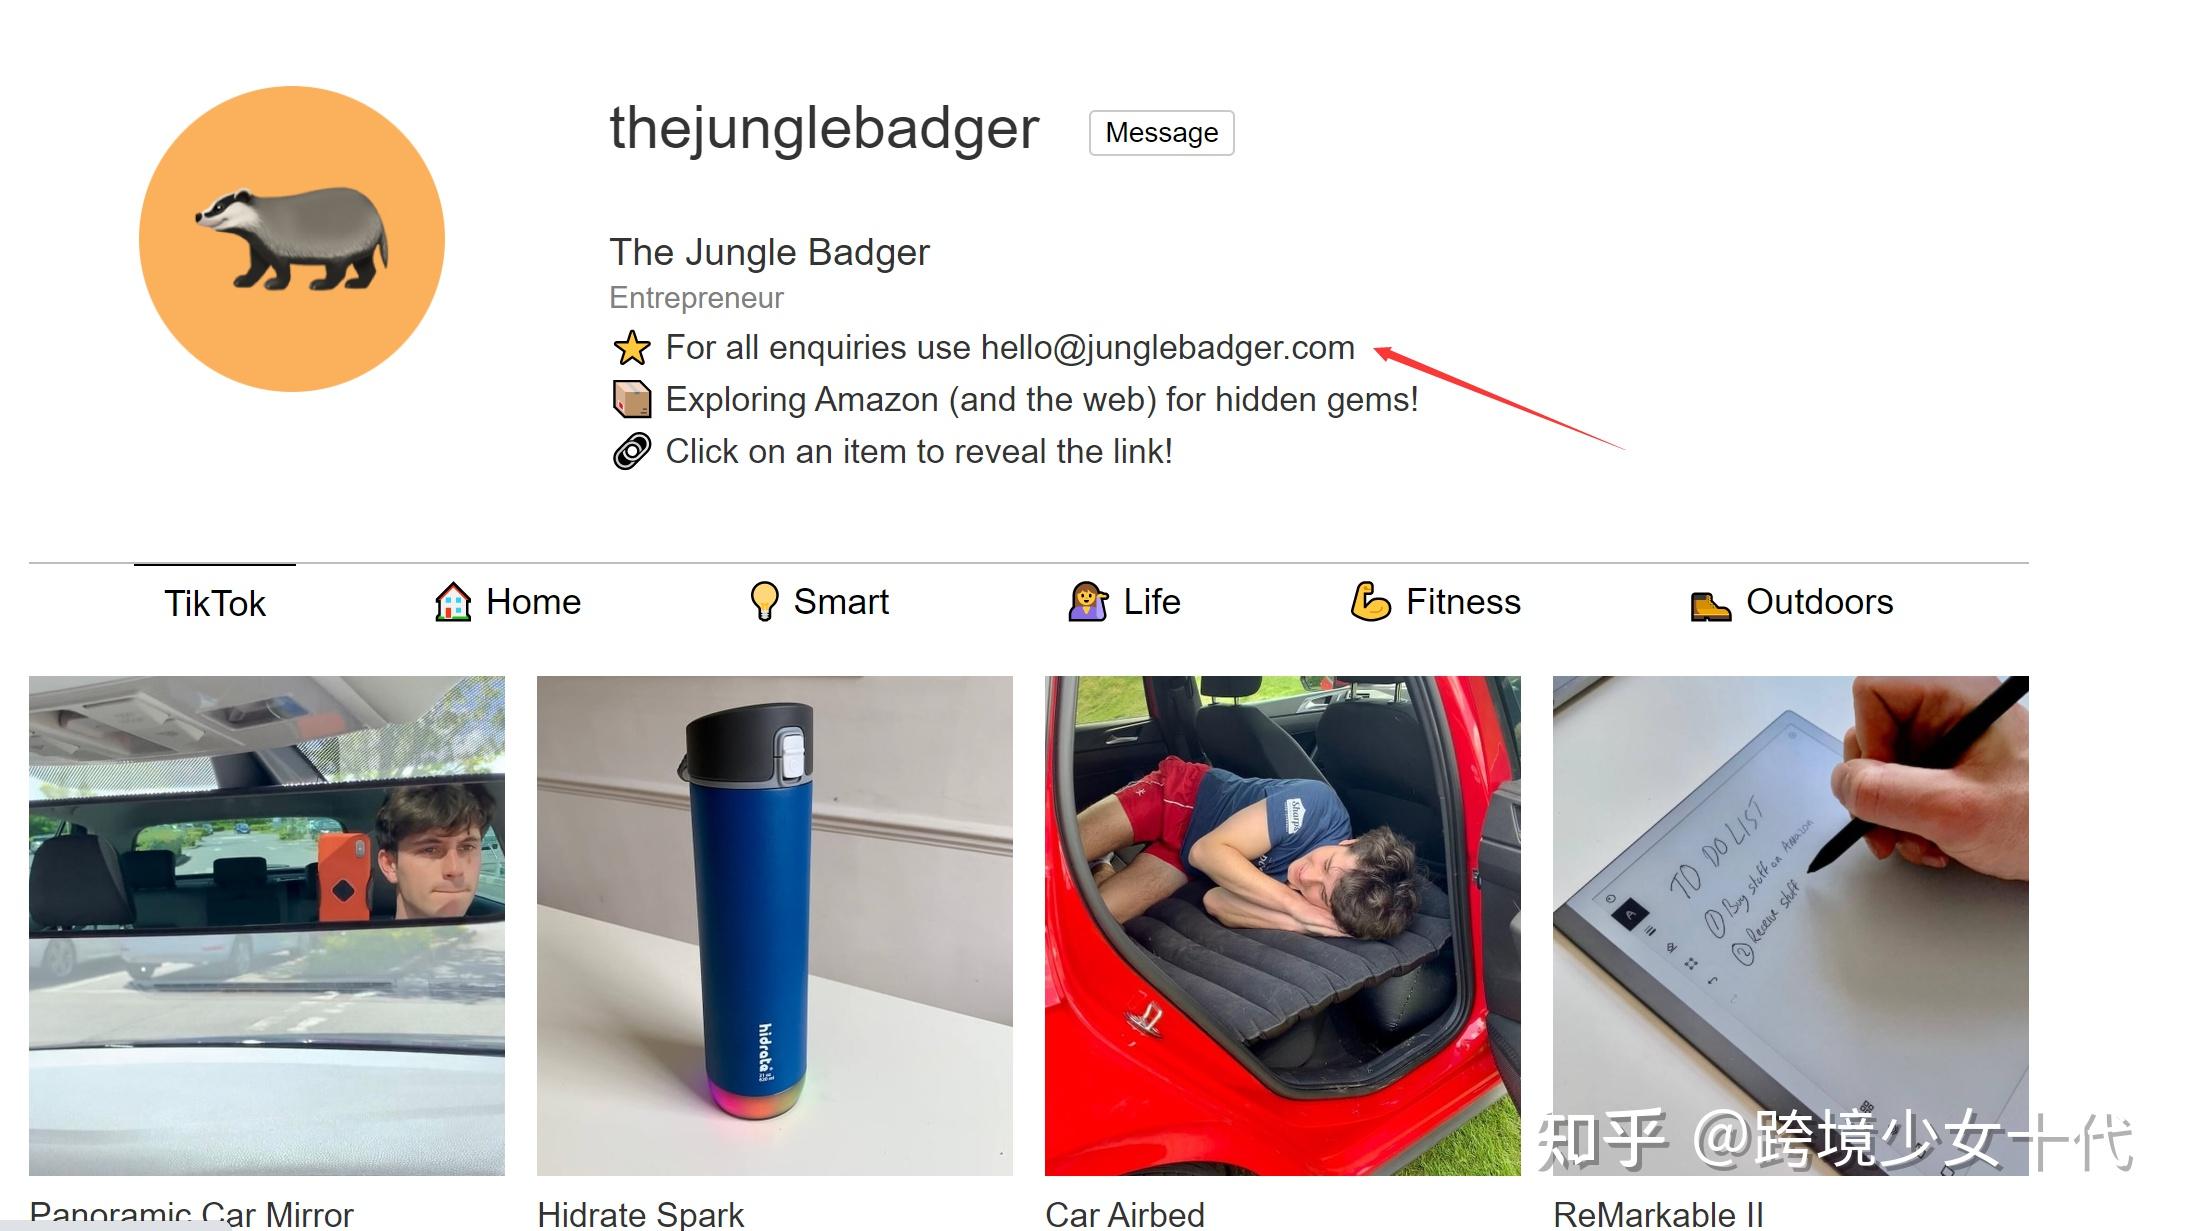The image size is (2188, 1231).
Task: Select the Home category tab
Action: tap(508, 602)
